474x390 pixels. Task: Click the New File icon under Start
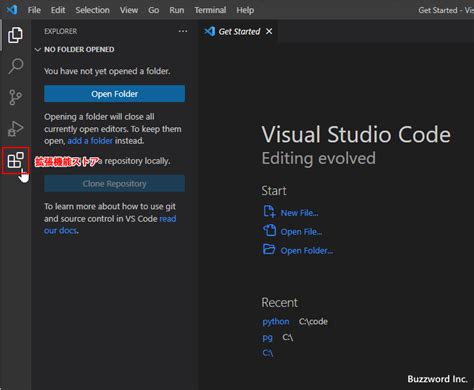(x=269, y=212)
